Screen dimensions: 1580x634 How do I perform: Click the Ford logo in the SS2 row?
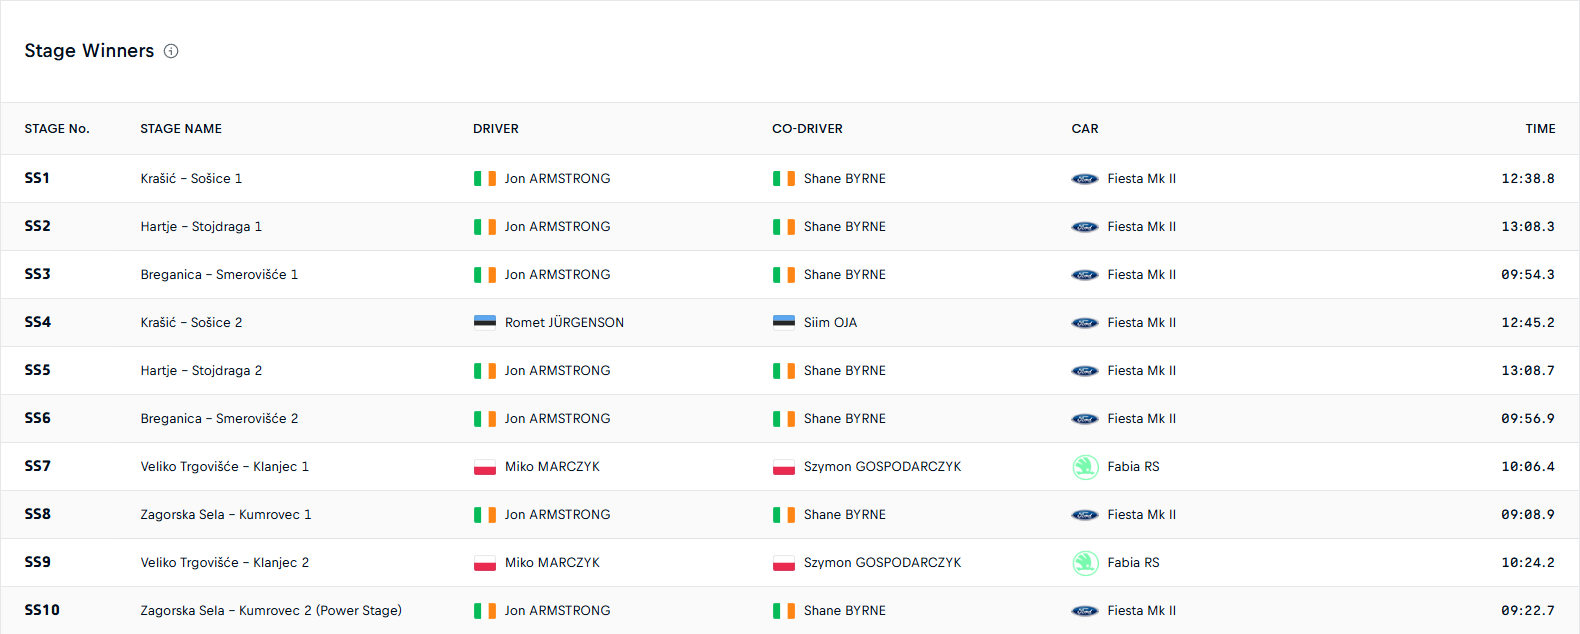tap(1085, 227)
